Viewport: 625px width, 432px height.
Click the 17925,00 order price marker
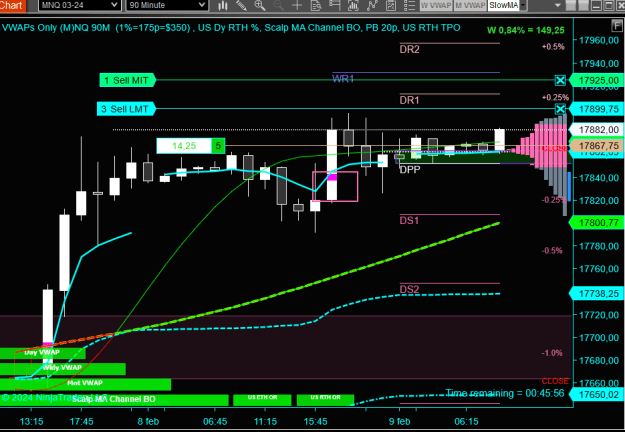pyautogui.click(x=597, y=80)
